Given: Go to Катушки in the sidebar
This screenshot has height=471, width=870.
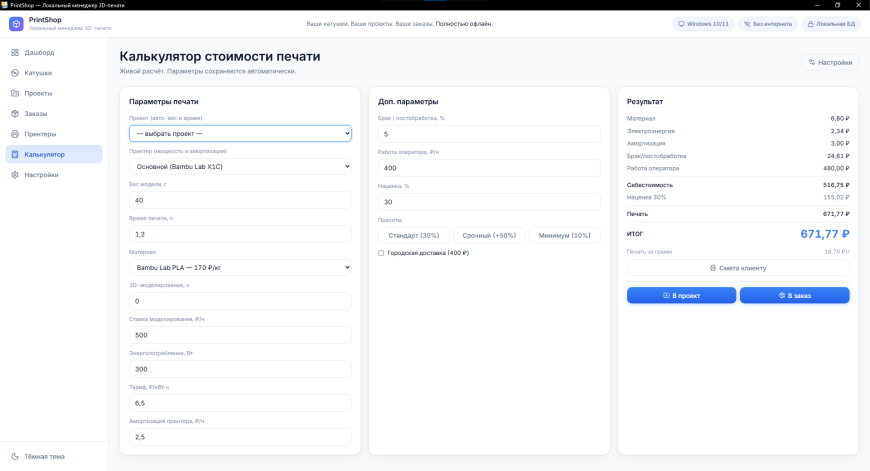Looking at the screenshot, I should [54, 73].
